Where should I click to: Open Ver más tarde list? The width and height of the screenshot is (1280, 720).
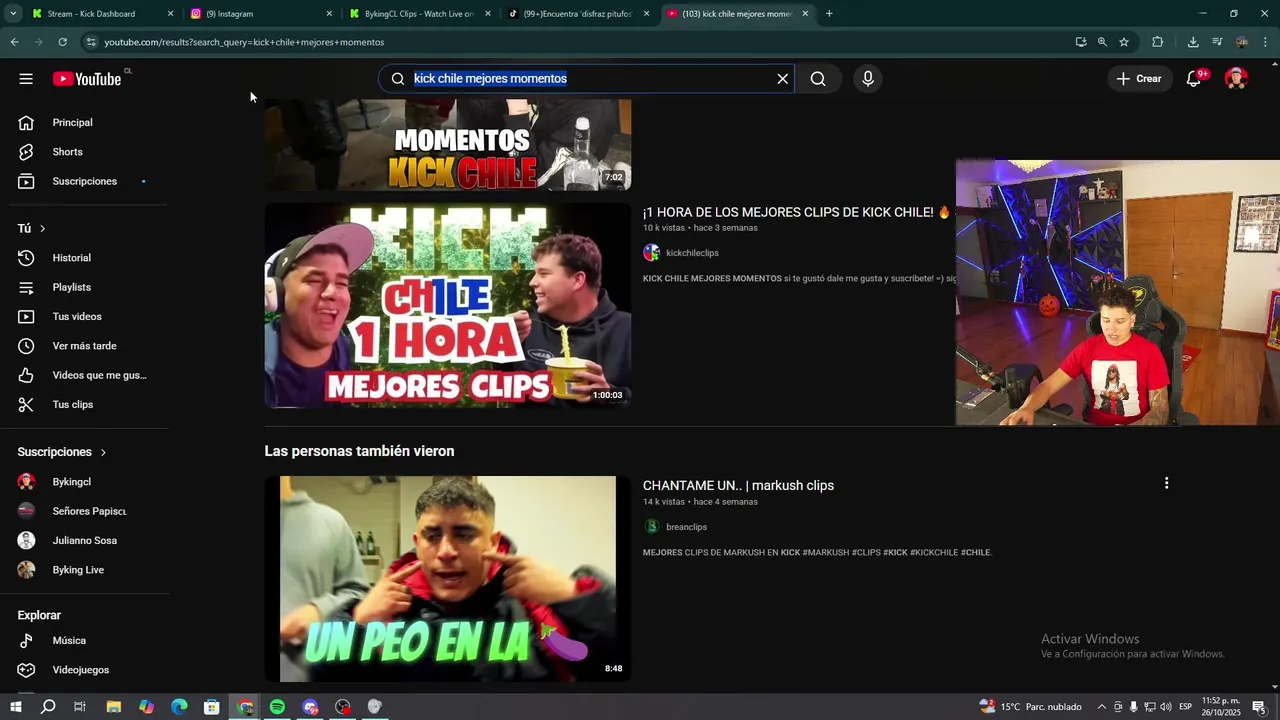tap(84, 346)
